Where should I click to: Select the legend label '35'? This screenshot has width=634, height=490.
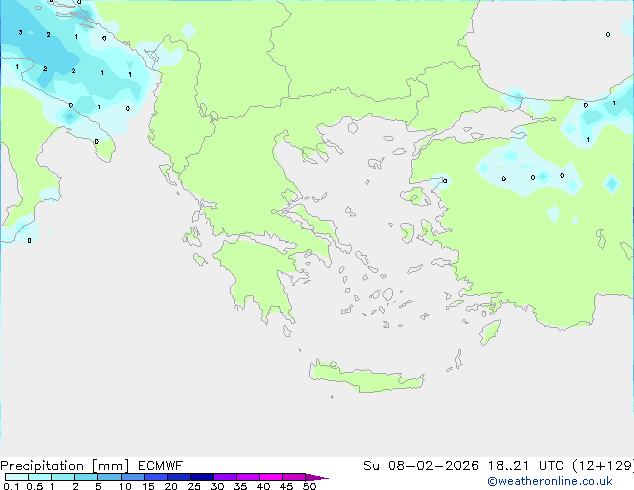click(240, 486)
